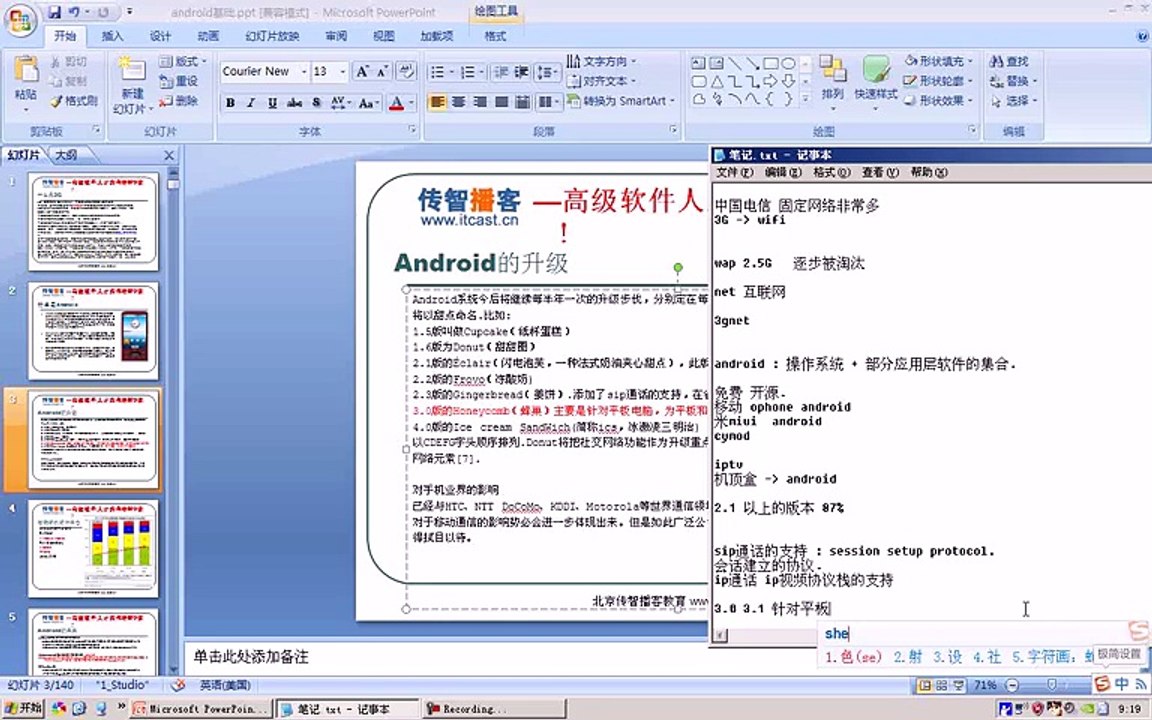
Task: Click the Cut (剪切) scissors icon
Action: click(55, 62)
